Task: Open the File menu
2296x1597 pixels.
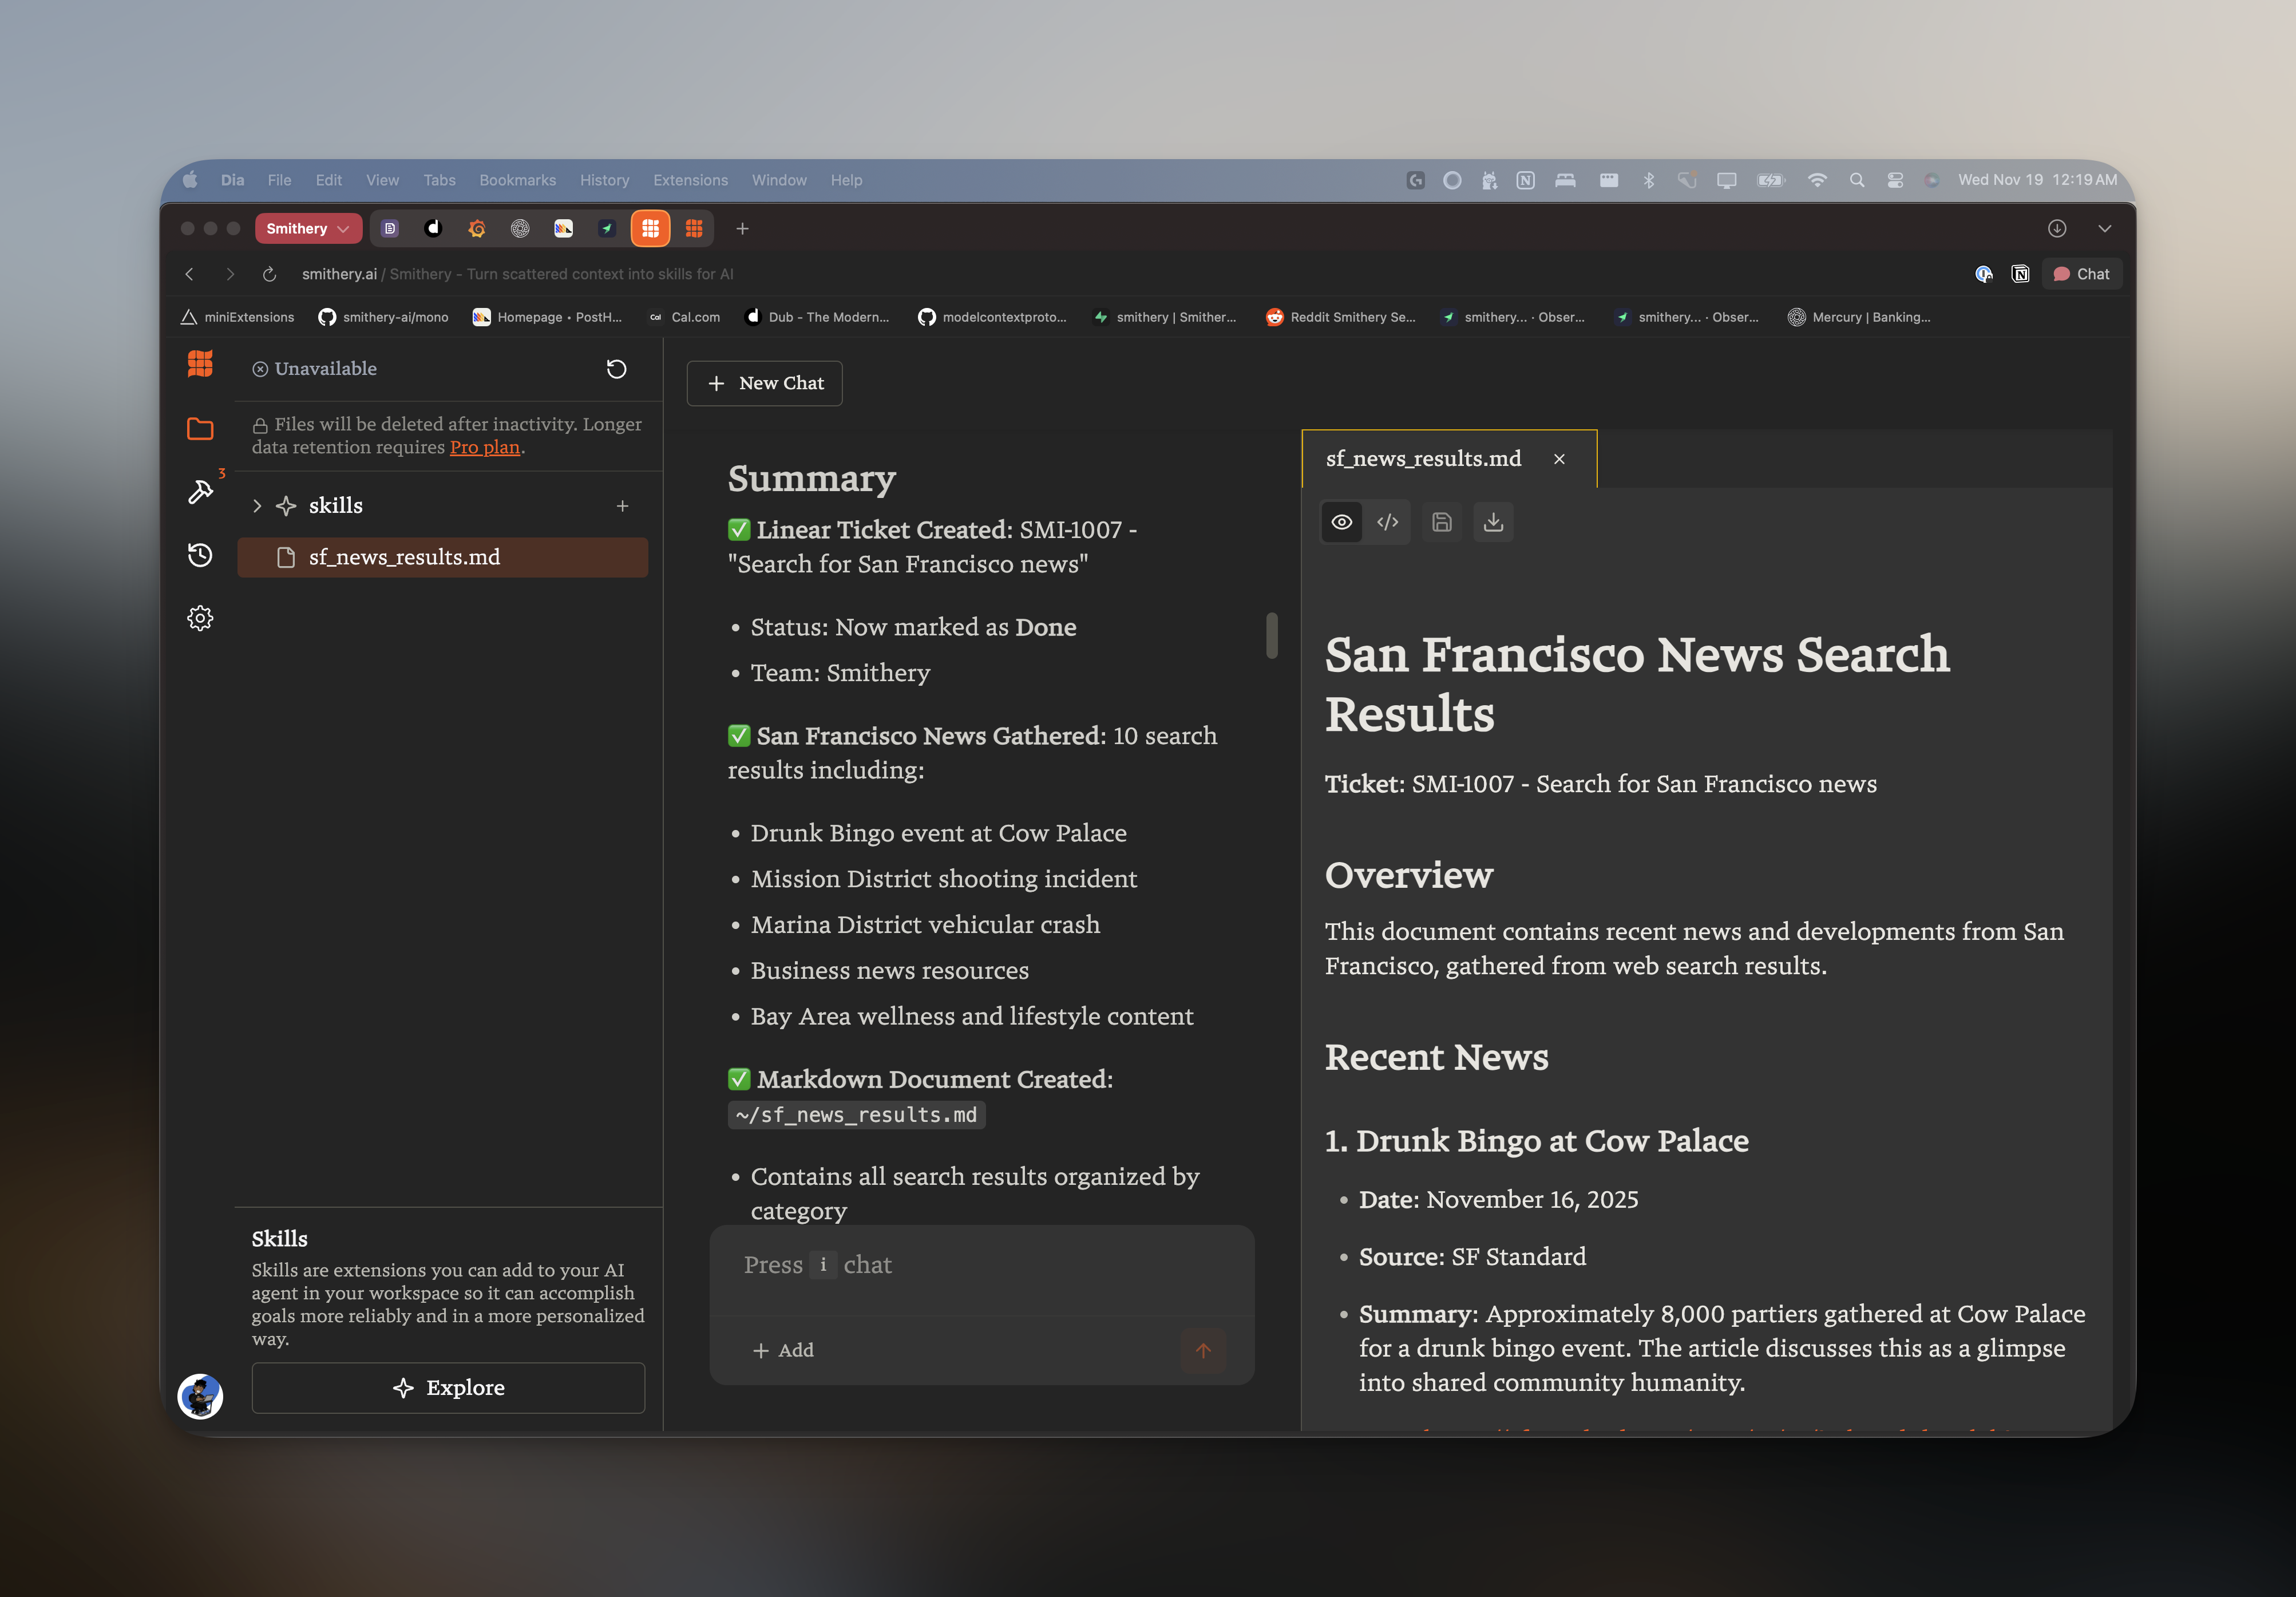Action: [279, 180]
